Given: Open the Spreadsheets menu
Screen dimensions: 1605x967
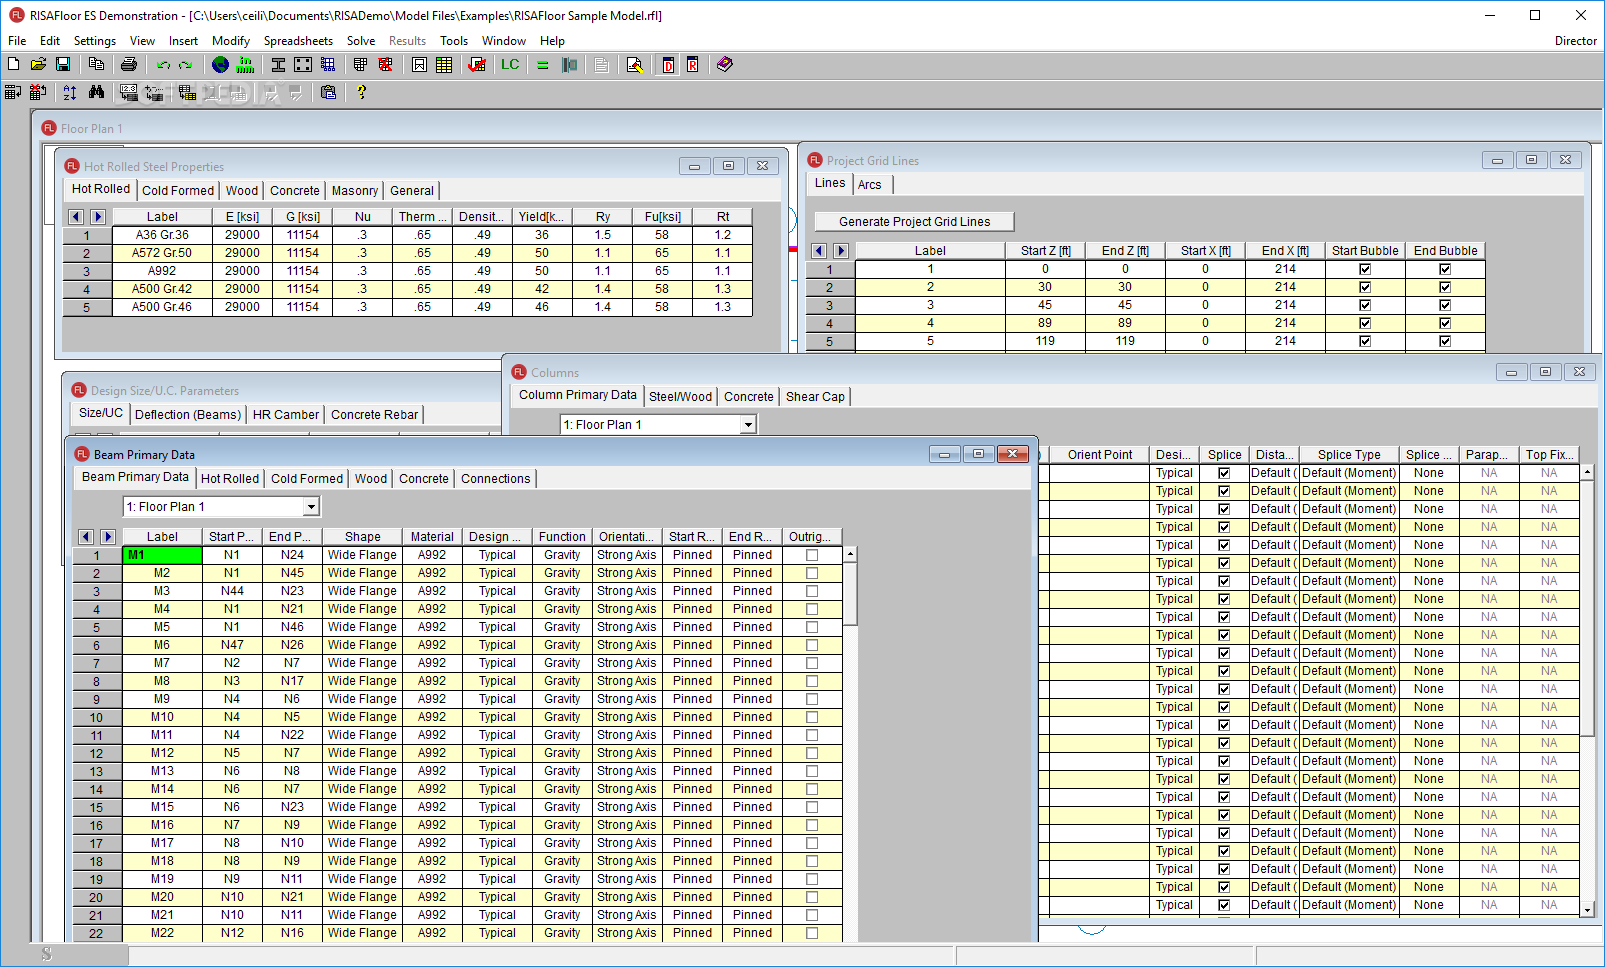Looking at the screenshot, I should pyautogui.click(x=298, y=41).
